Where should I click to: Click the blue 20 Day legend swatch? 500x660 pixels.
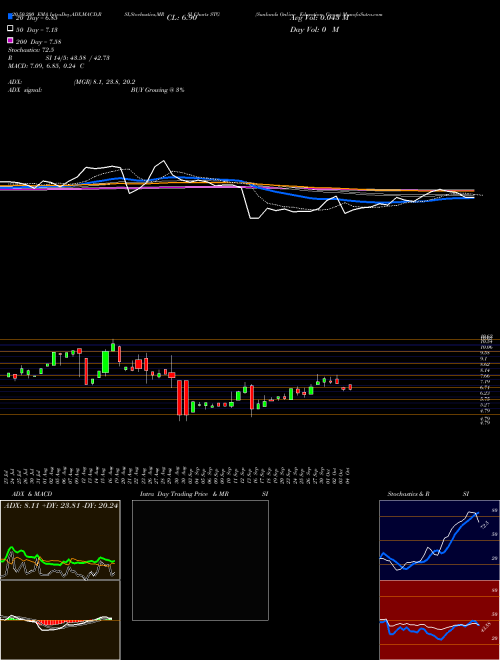click(x=10, y=17)
